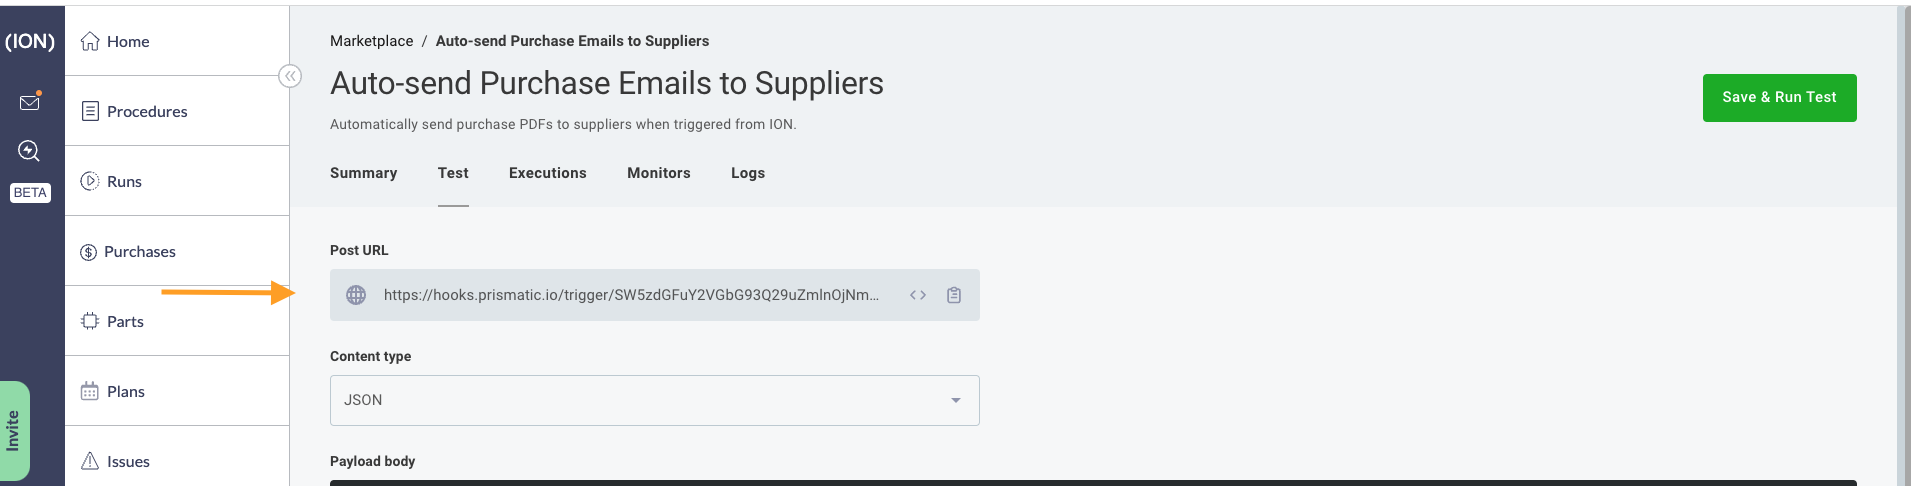Viewport: 1911px width, 486px height.
Task: View the Logs tab
Action: 747,173
